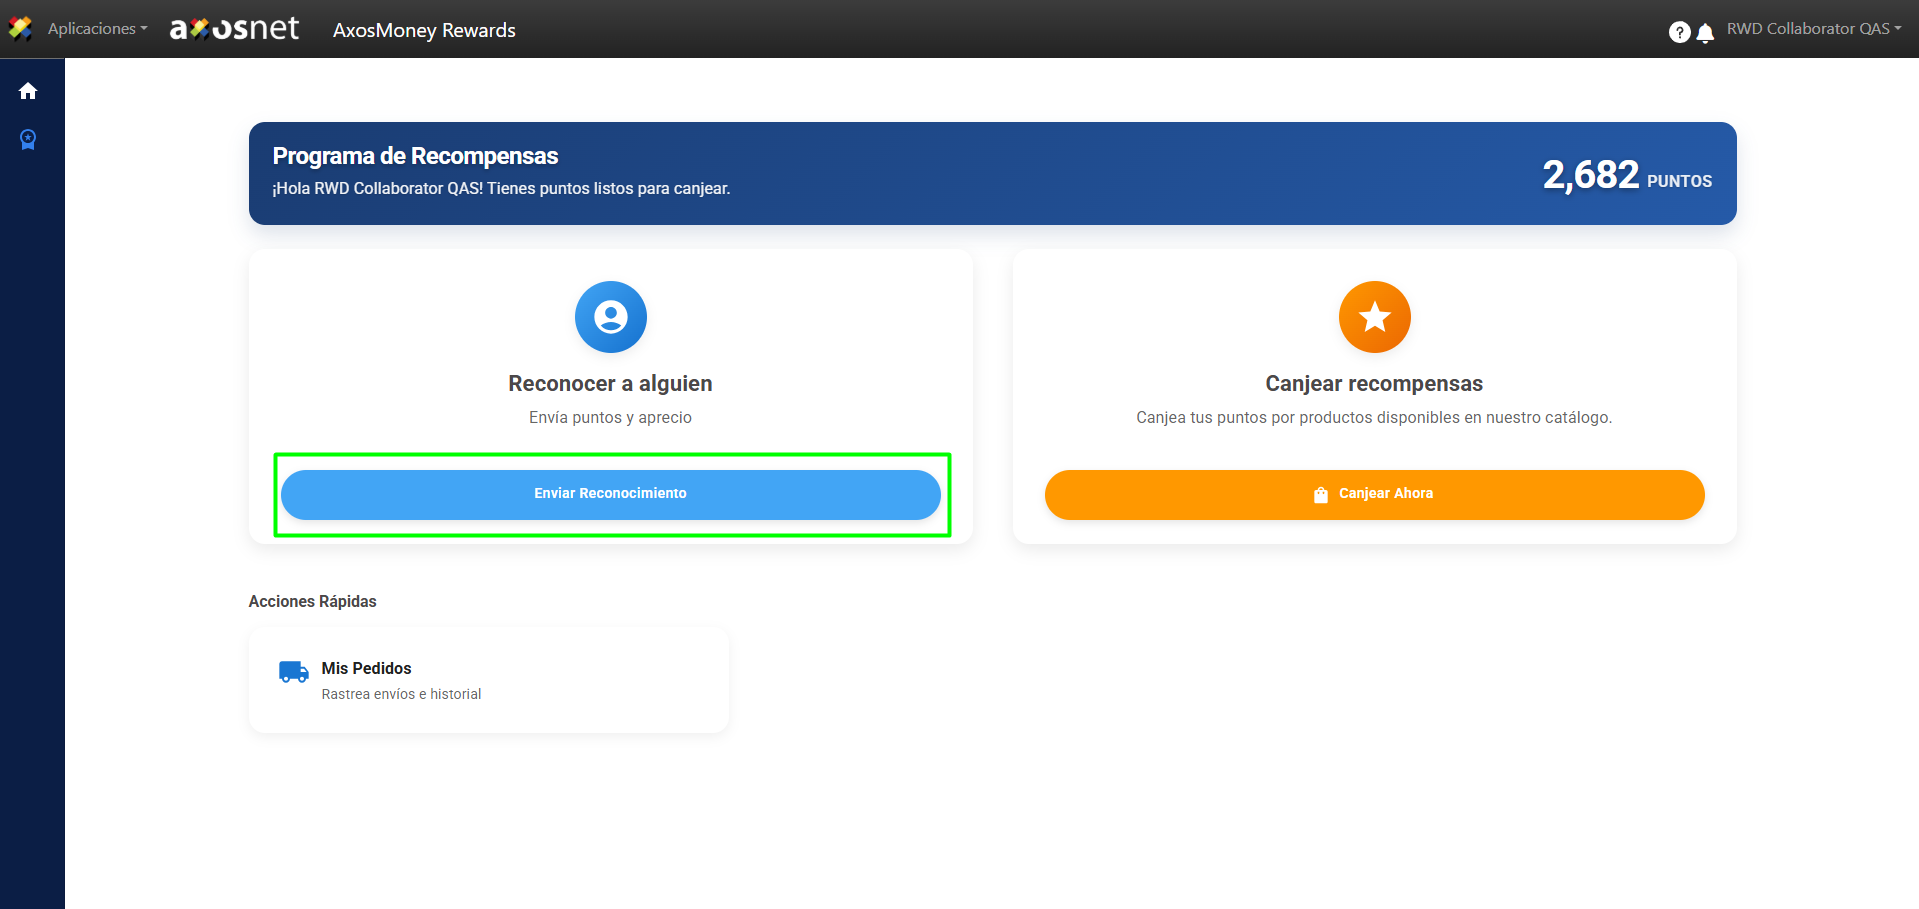Screen dimensions: 1919x909
Task: Click the help question mark icon
Action: 1679,32
